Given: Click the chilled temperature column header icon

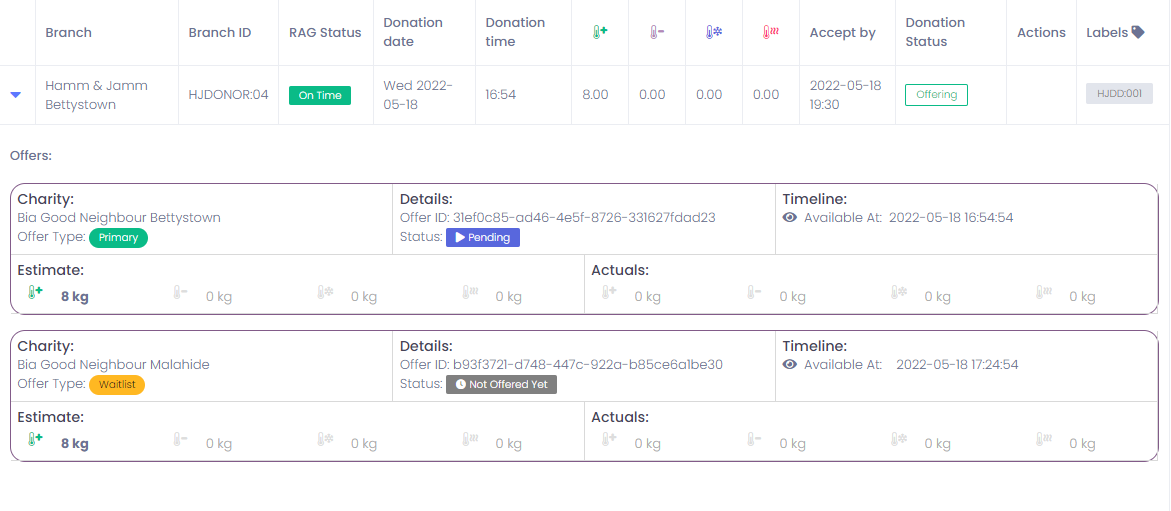Looking at the screenshot, I should (655, 32).
